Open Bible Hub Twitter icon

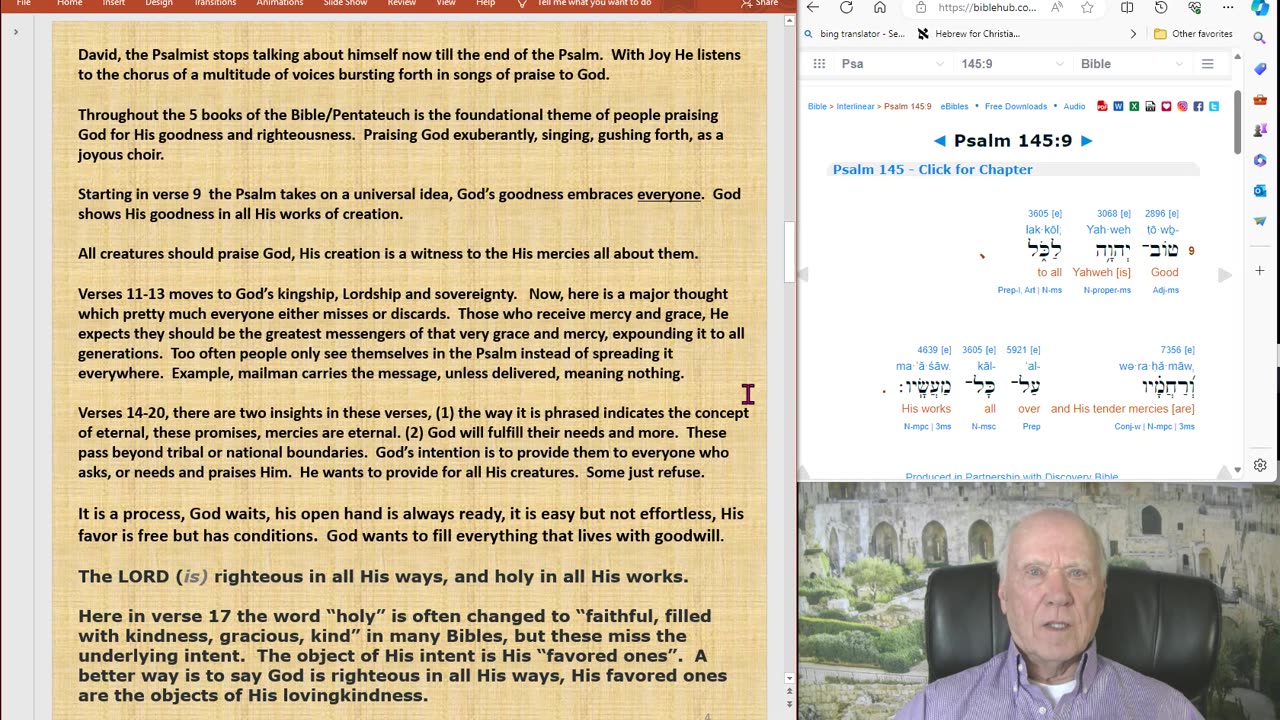tap(1214, 106)
